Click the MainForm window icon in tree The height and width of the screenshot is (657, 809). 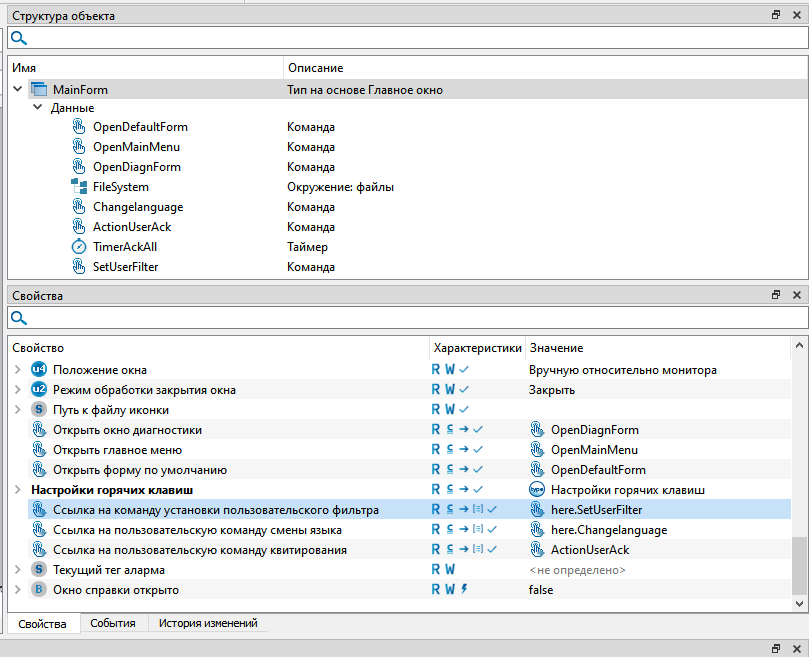tap(39, 90)
